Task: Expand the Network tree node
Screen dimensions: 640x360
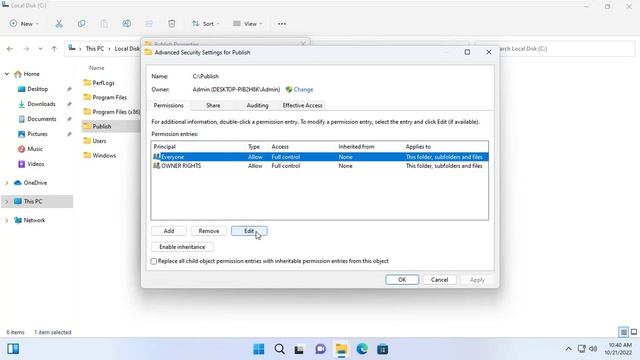Action: click(x=7, y=220)
